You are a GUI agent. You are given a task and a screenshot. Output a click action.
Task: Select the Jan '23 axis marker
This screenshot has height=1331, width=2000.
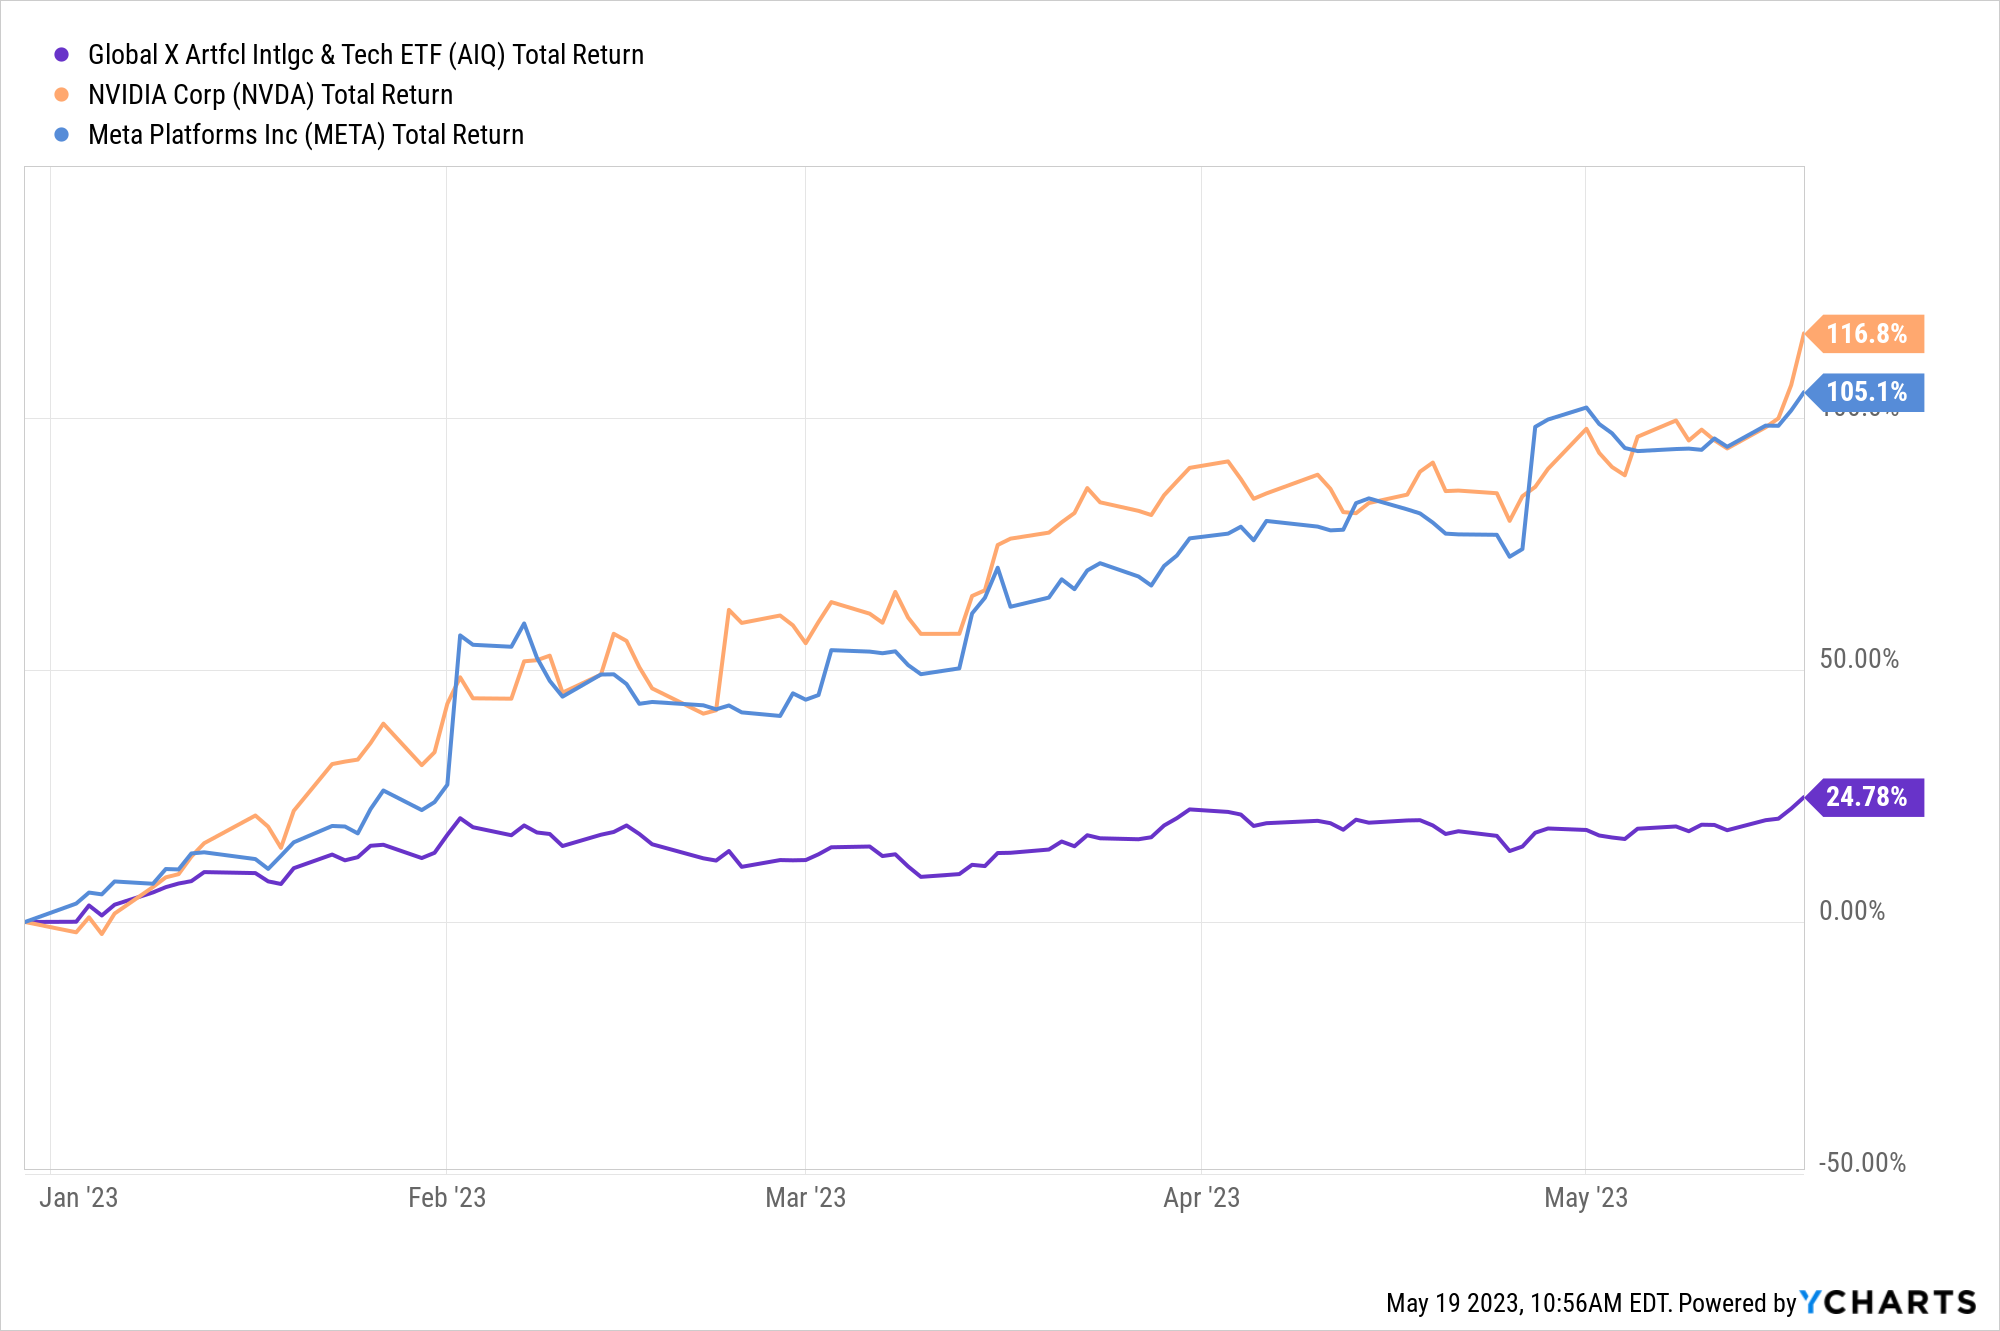pos(78,1197)
